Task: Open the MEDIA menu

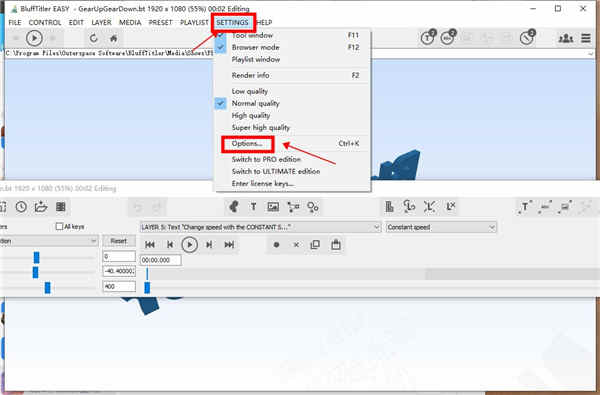Action: click(x=130, y=23)
